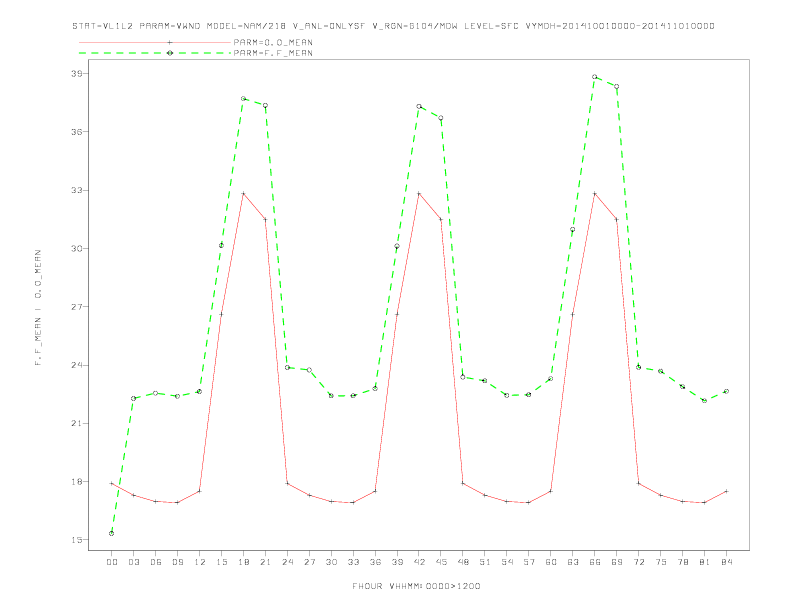Click the x-axis forecast hour 42 label
792x612 pixels.
pyautogui.click(x=419, y=562)
